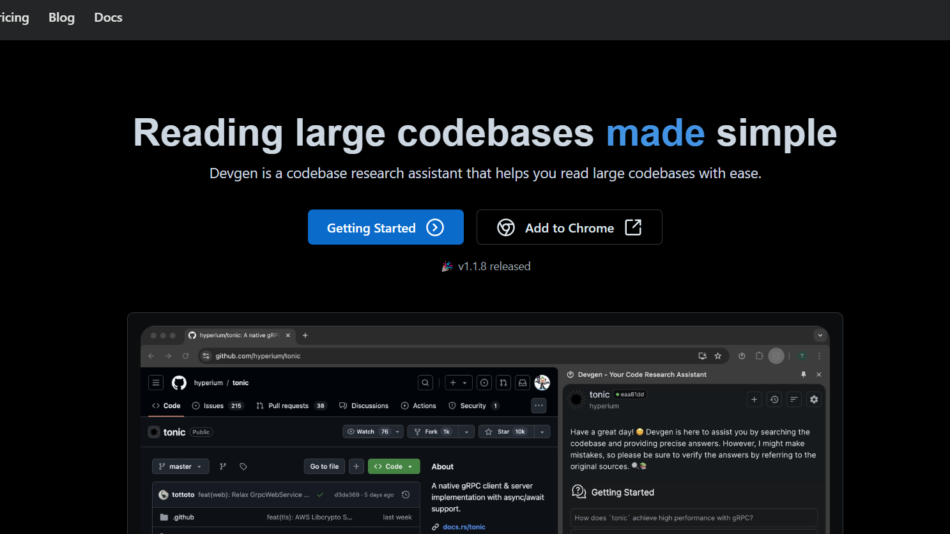Open the extensions puzzle icon in demo browser toolbar
Image resolution: width=950 pixels, height=534 pixels.
(x=759, y=356)
